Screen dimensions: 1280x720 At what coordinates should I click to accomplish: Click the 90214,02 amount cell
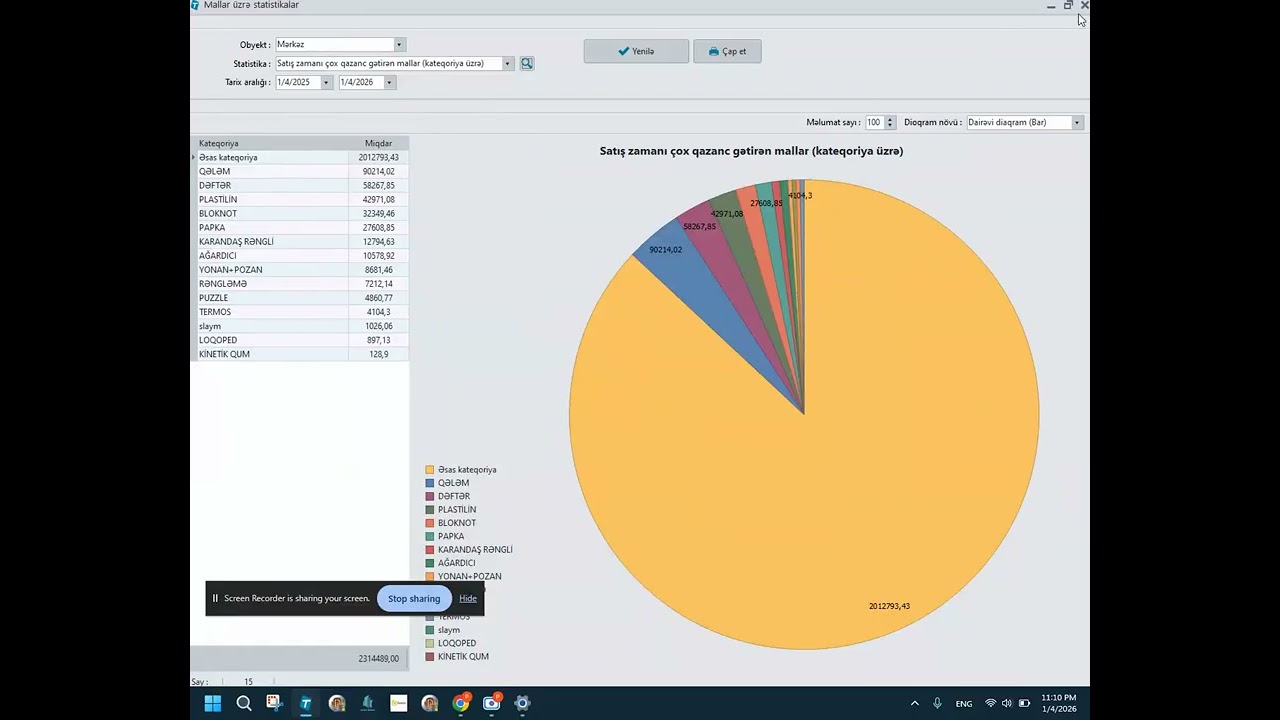pyautogui.click(x=379, y=171)
